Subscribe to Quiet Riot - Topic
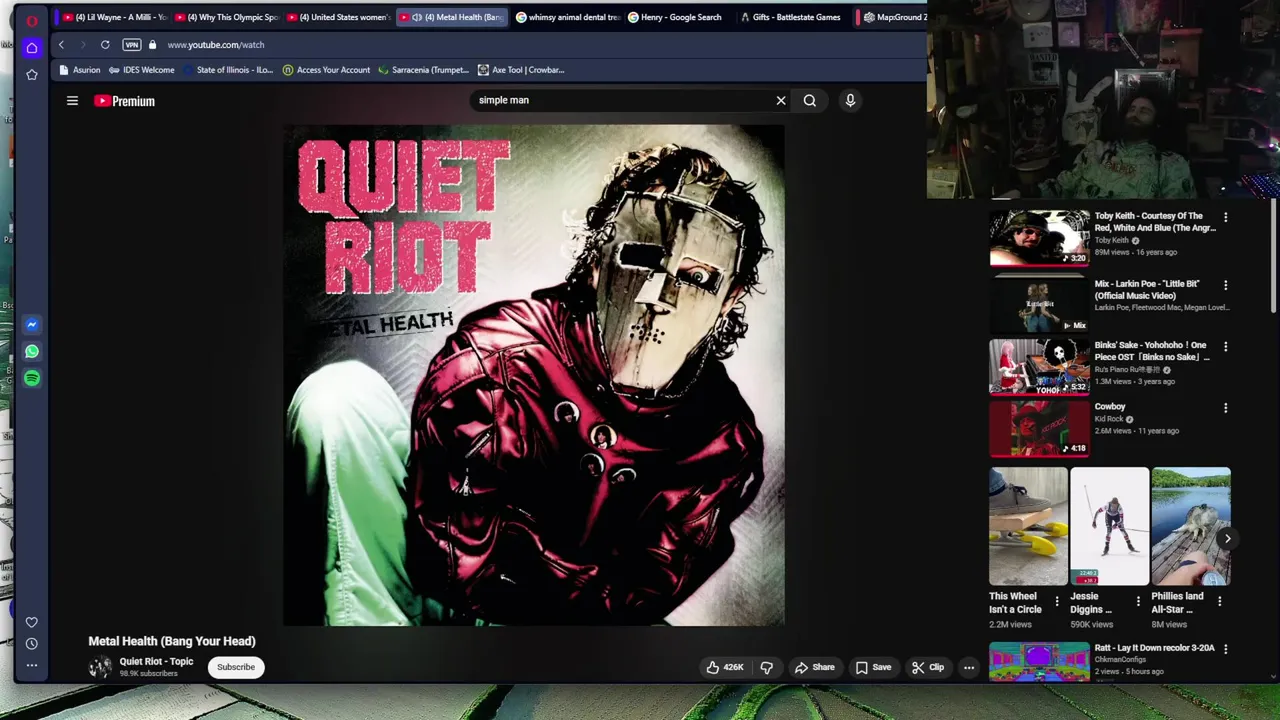 [236, 667]
